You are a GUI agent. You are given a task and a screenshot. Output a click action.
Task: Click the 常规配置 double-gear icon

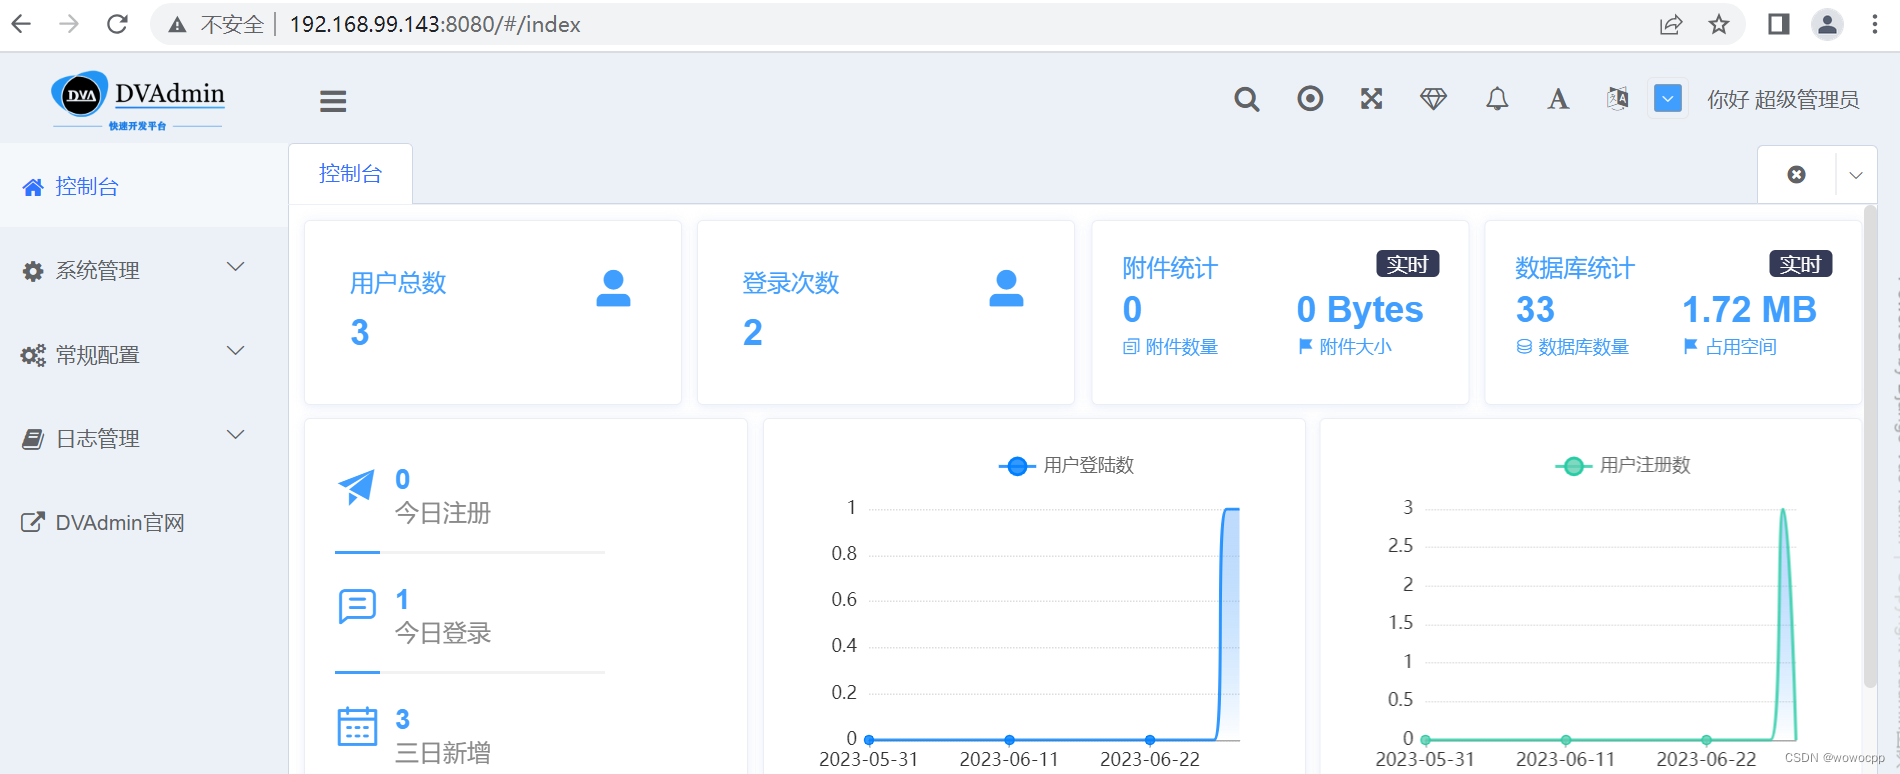click(x=33, y=355)
